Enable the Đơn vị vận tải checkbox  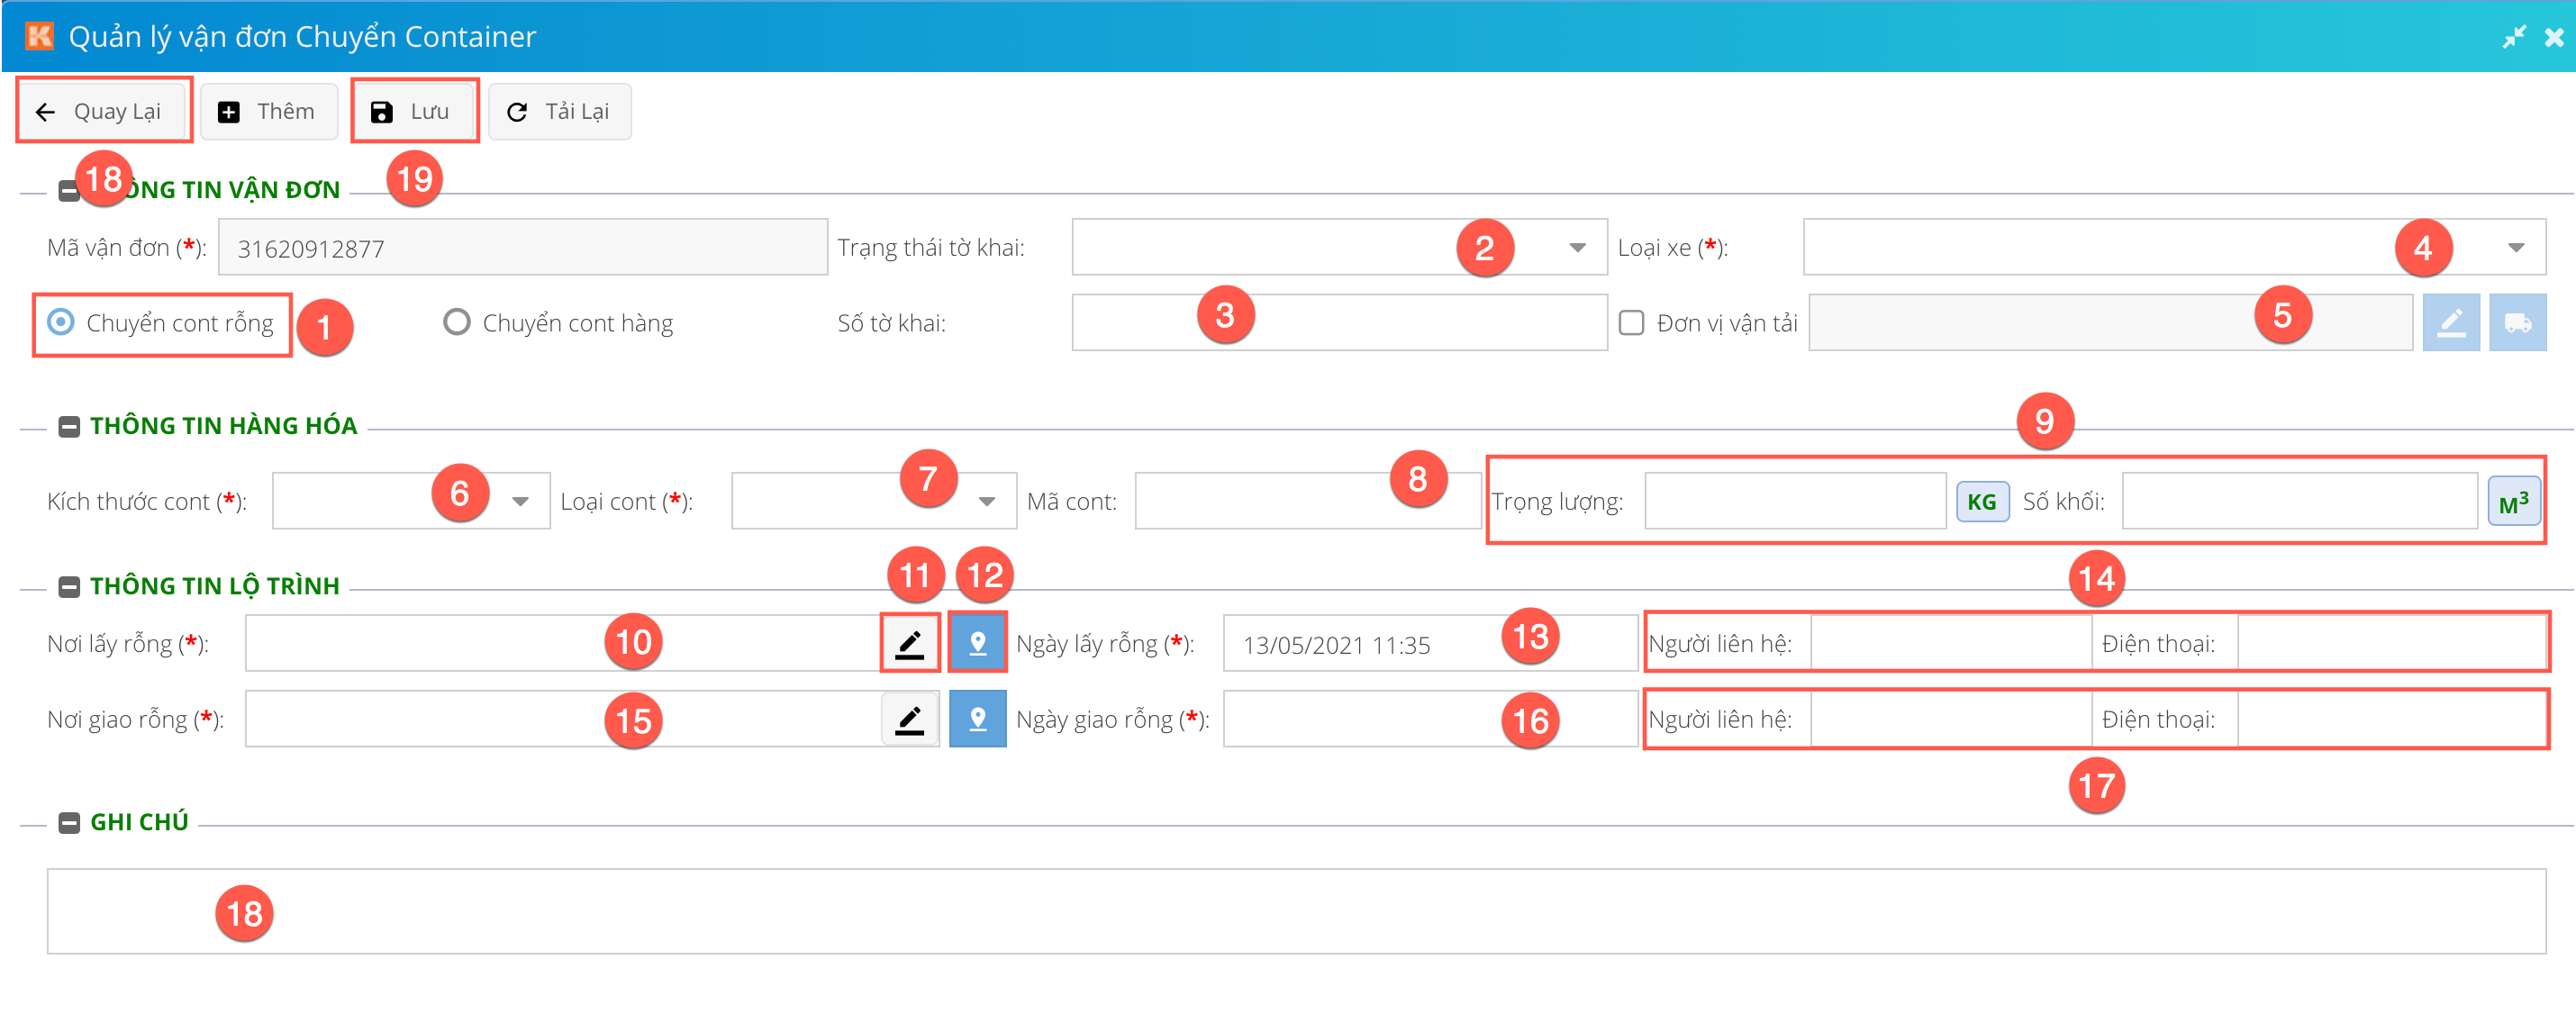pos(1631,322)
